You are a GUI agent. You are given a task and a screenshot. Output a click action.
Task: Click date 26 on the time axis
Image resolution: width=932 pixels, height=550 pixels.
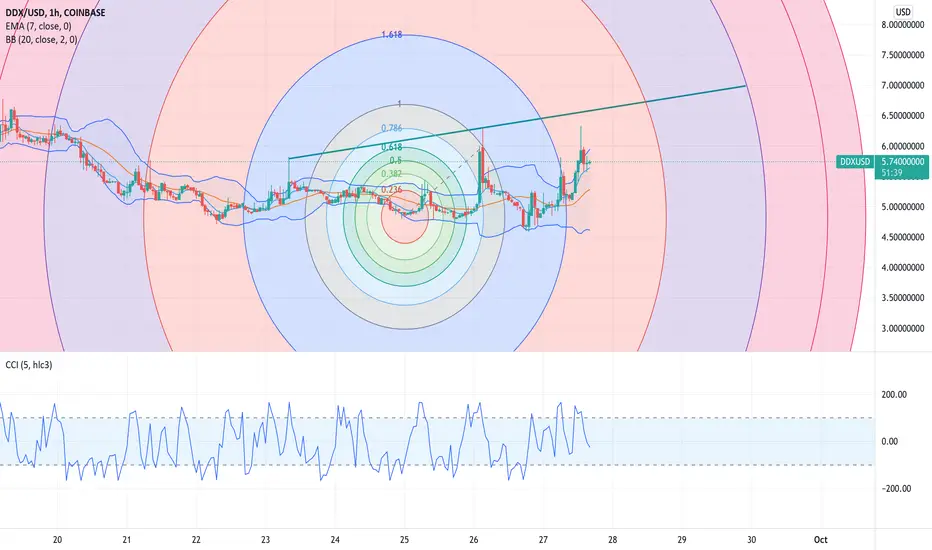pos(474,540)
